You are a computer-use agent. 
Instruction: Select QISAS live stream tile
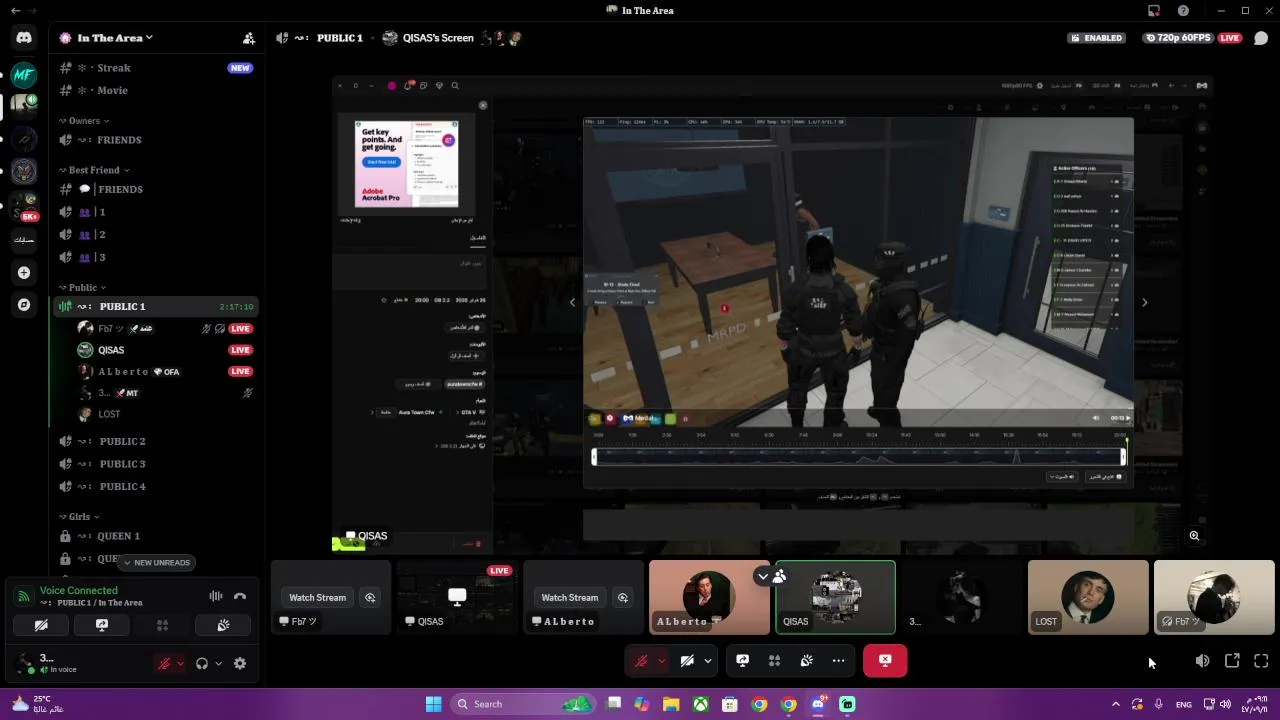pyautogui.click(x=457, y=597)
